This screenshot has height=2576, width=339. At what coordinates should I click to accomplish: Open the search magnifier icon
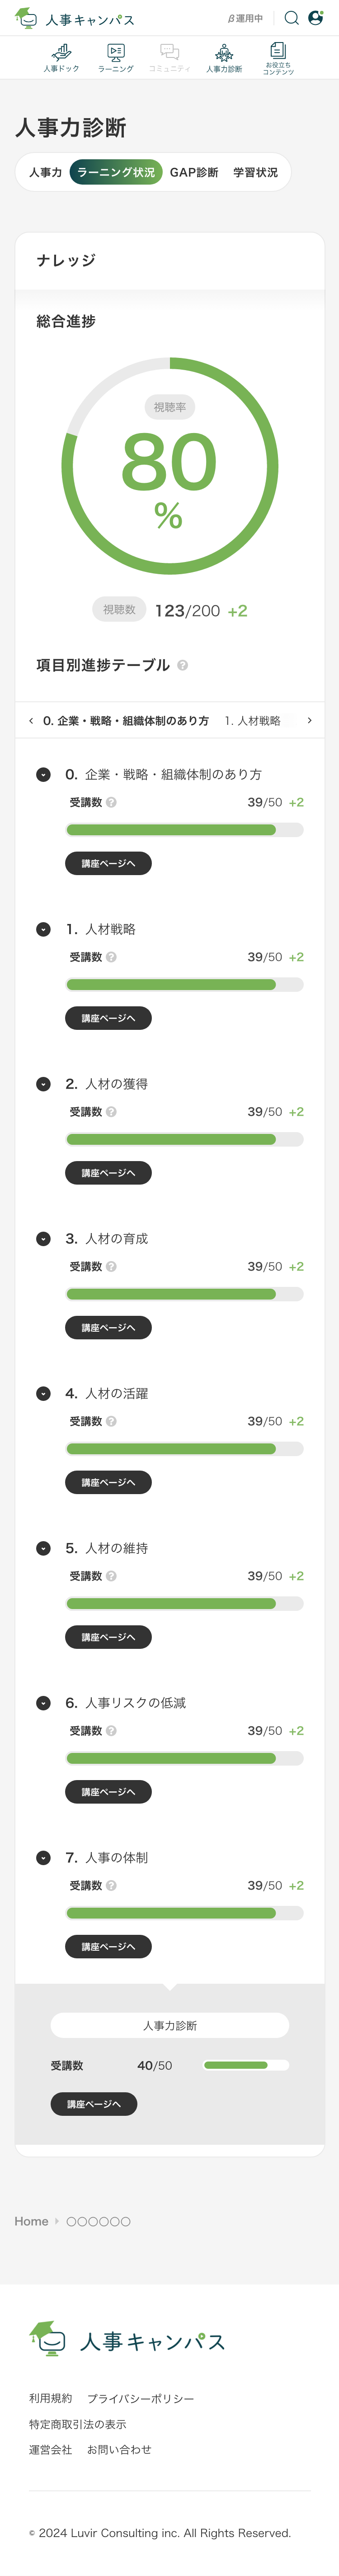291,18
